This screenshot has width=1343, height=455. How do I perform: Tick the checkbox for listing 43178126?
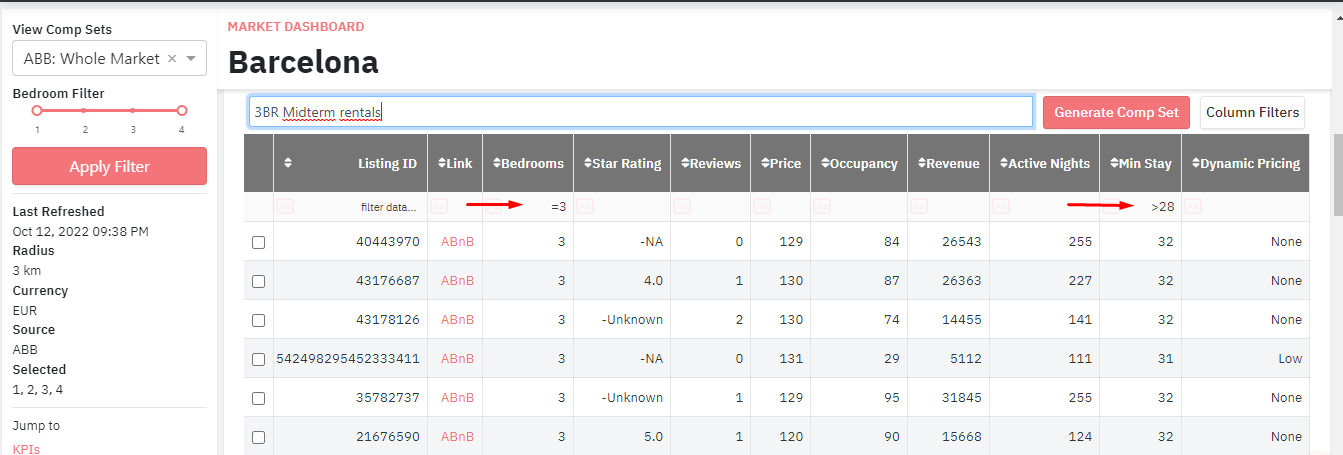(258, 320)
